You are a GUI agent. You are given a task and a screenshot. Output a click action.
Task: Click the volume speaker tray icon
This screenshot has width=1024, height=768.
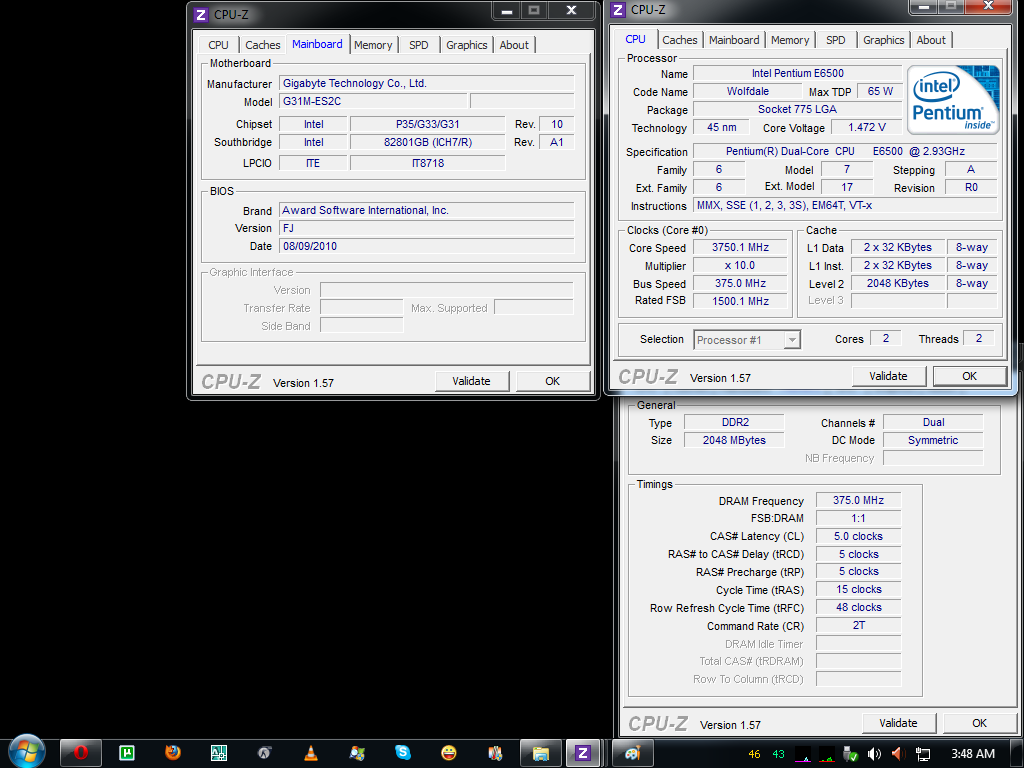[x=874, y=754]
